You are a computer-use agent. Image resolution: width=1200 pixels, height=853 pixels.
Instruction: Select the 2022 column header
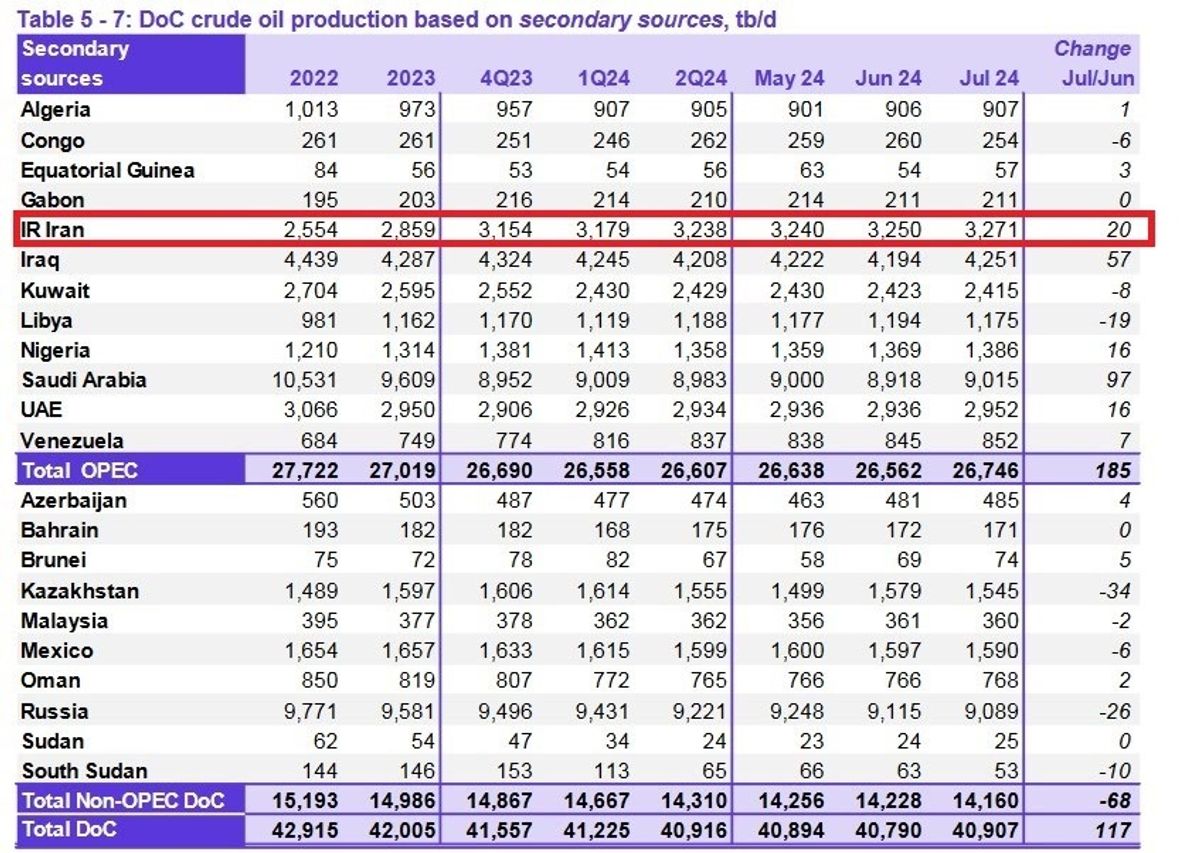click(x=313, y=79)
